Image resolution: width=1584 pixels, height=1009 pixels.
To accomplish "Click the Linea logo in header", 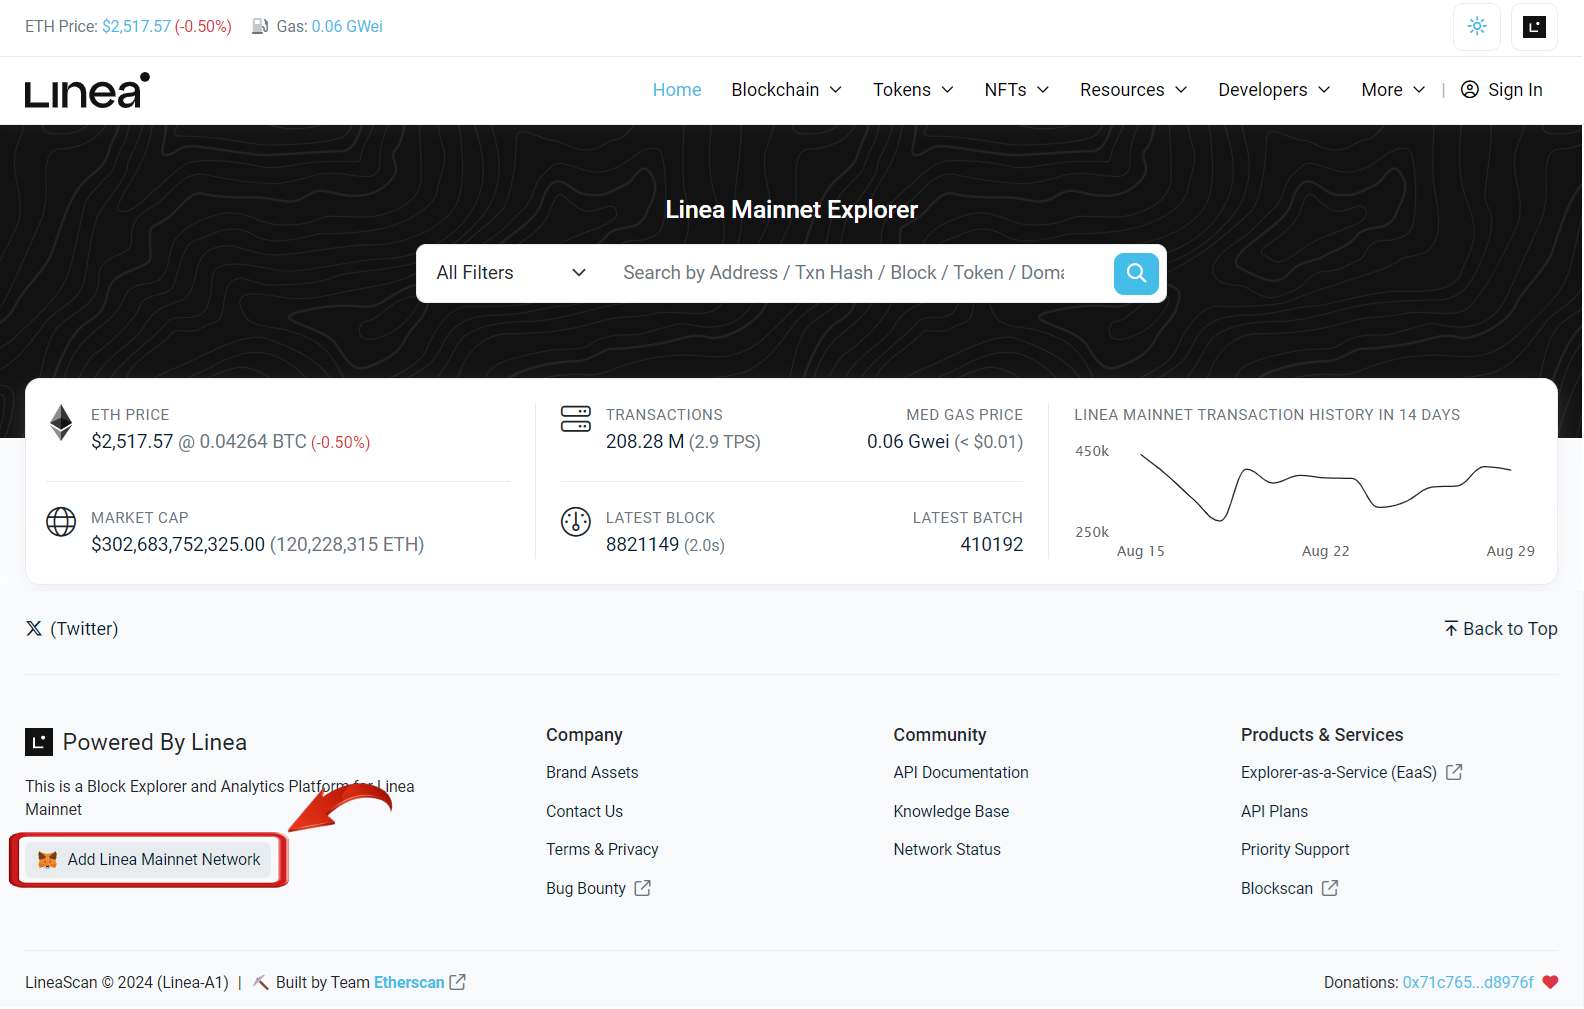I will click(88, 90).
